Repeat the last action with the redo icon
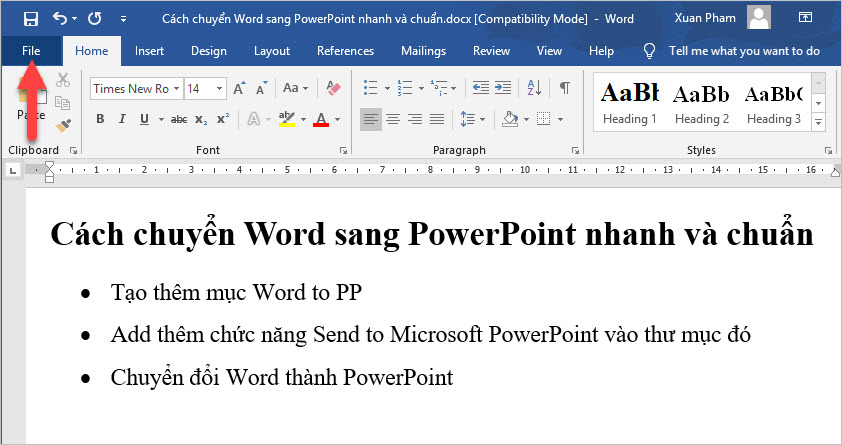The image size is (842, 445). pyautogui.click(x=95, y=19)
